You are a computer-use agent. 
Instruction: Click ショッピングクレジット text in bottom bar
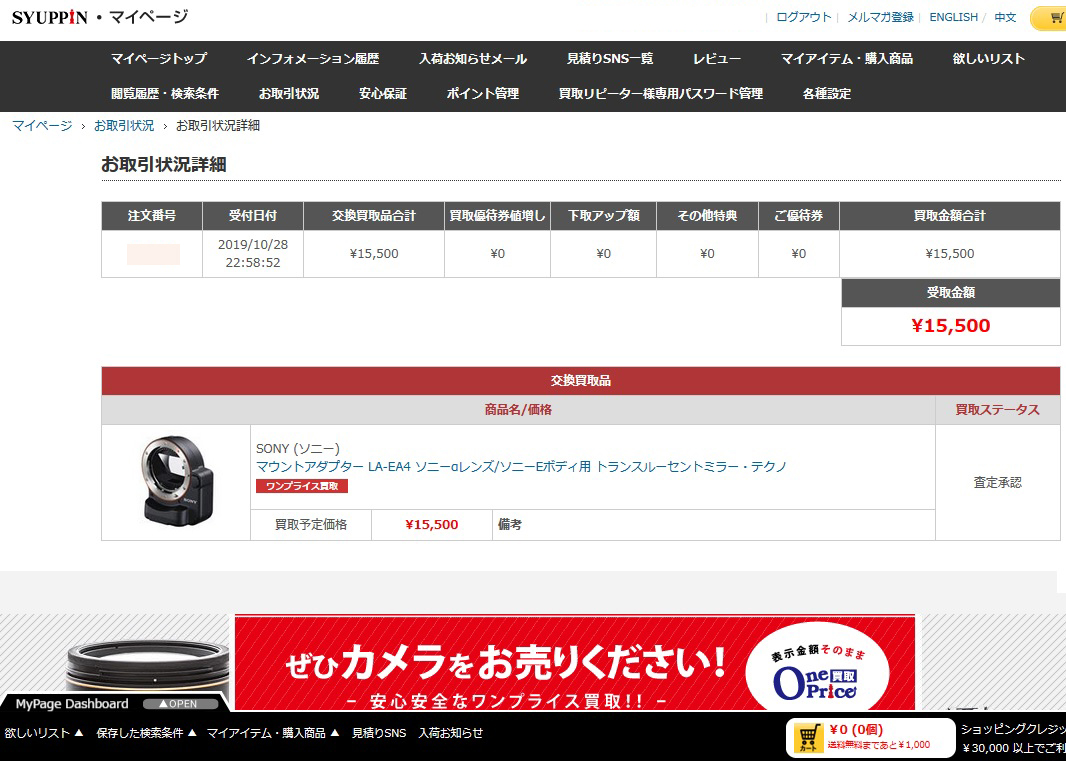pos(1013,730)
